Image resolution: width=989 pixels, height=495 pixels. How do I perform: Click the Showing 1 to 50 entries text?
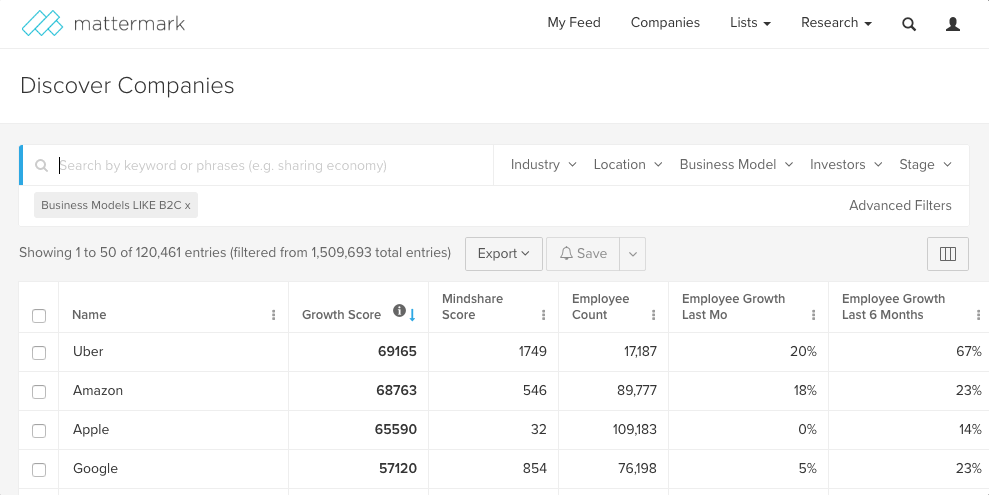point(235,253)
